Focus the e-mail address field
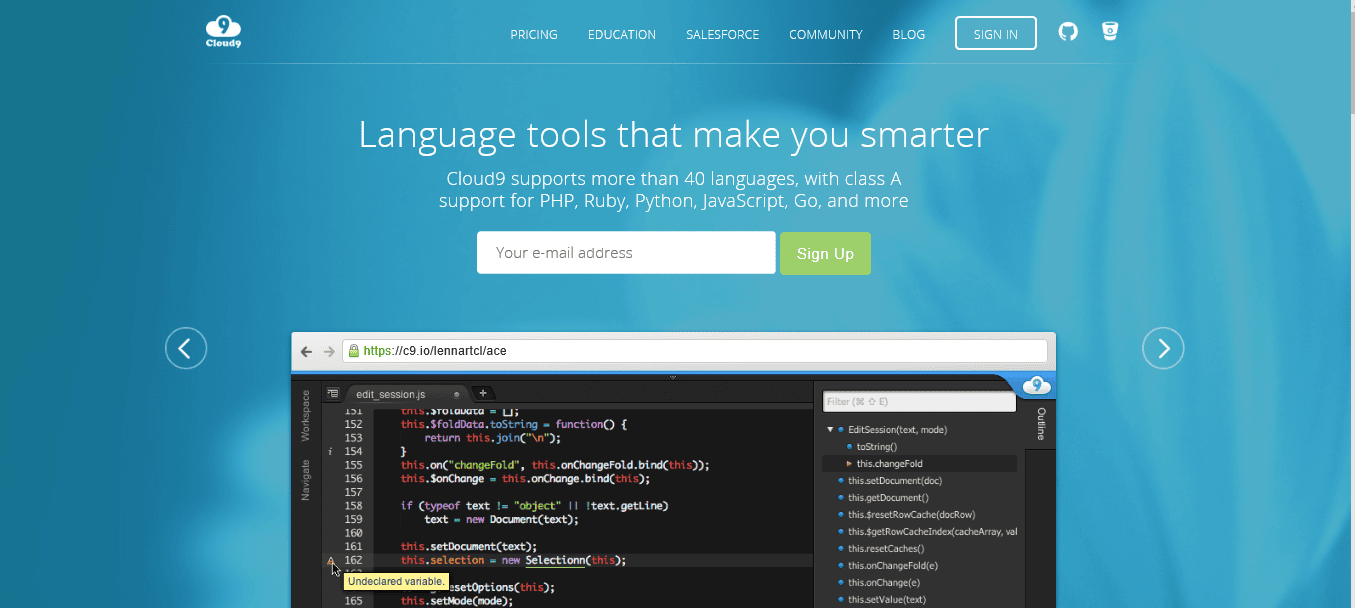This screenshot has width=1355, height=608. (x=626, y=253)
